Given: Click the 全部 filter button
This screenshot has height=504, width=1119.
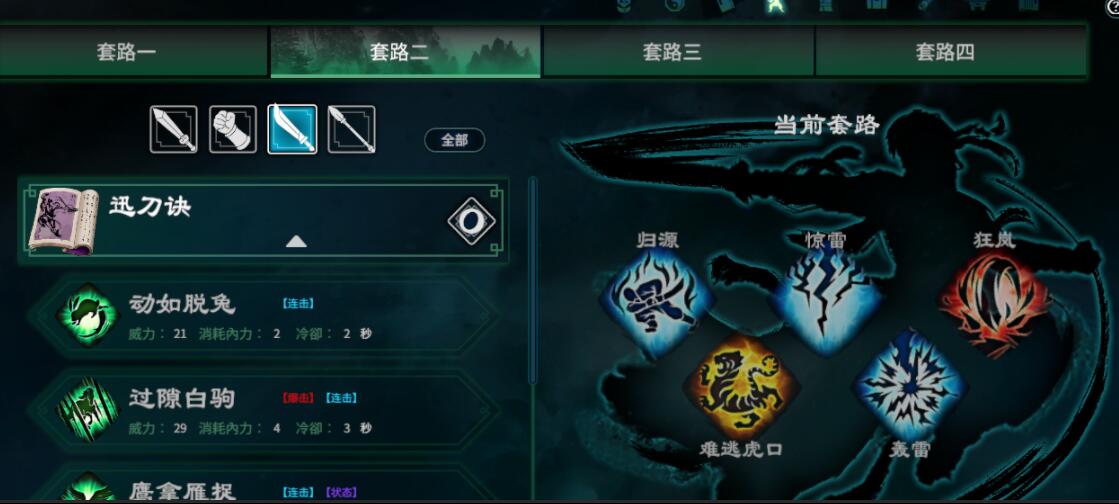Looking at the screenshot, I should pos(455,140).
